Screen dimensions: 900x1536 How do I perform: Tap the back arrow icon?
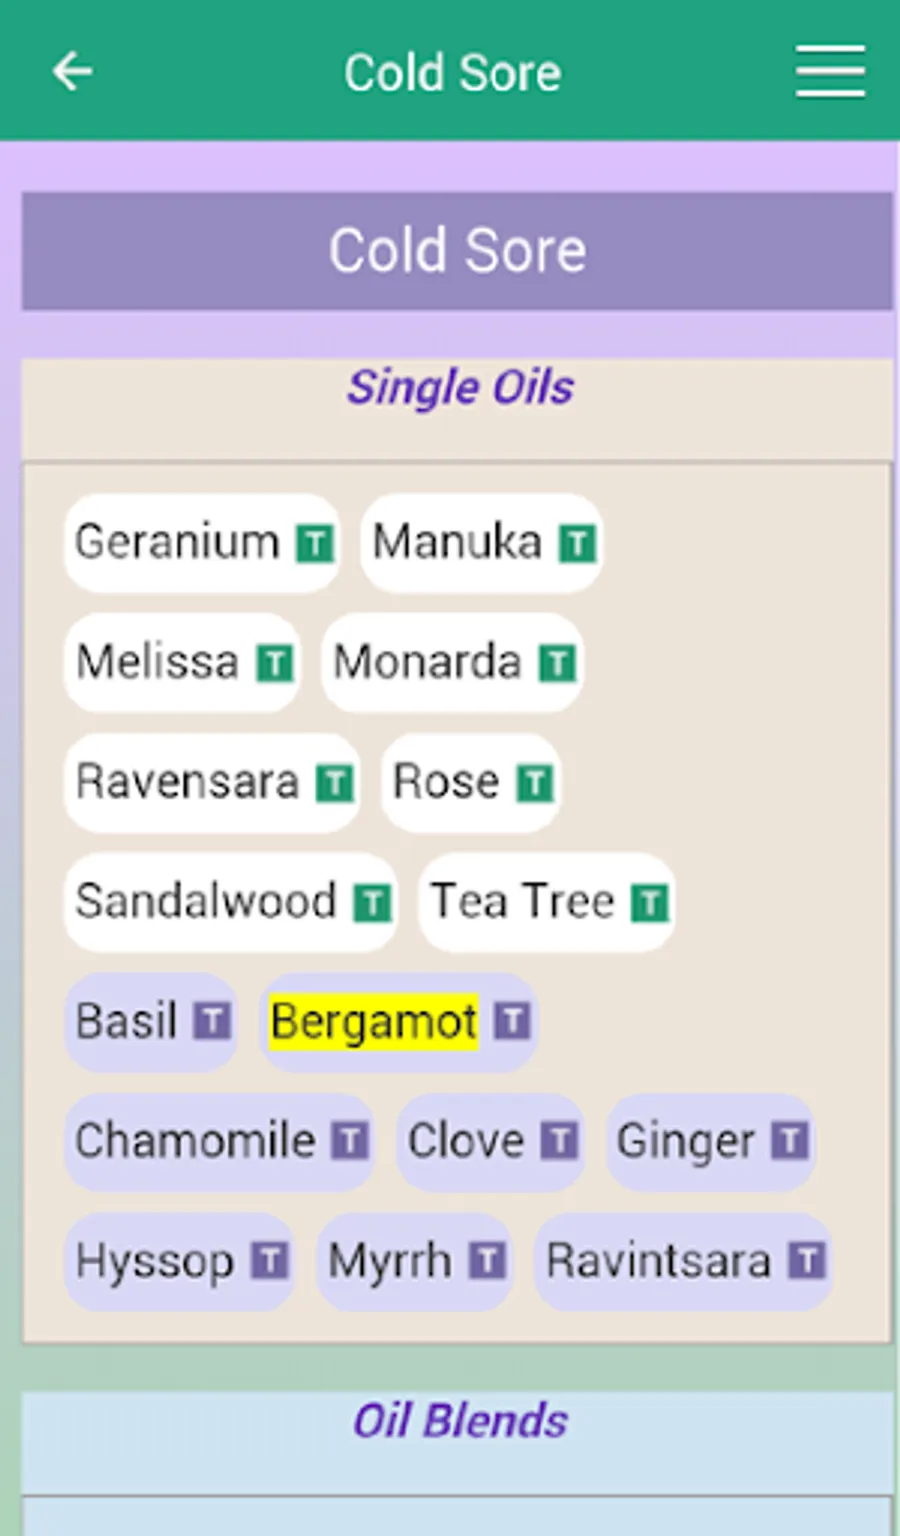point(72,72)
